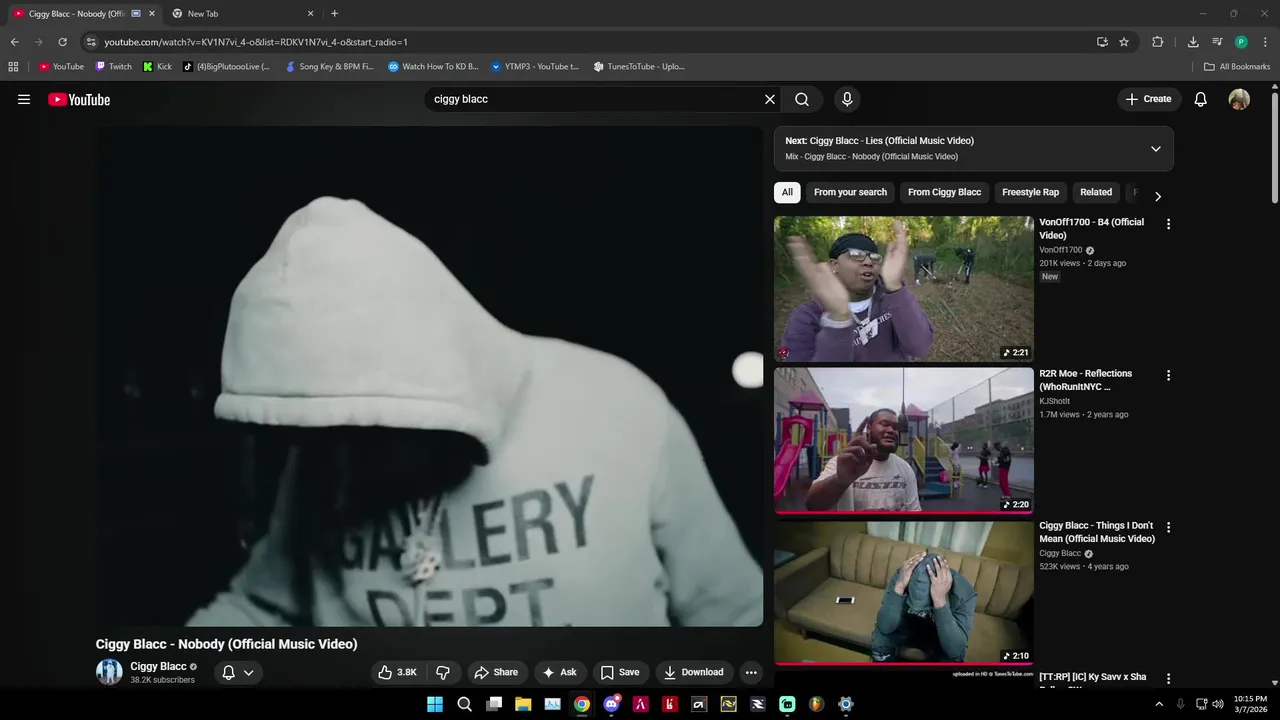Image resolution: width=1280 pixels, height=720 pixels.
Task: Open Song Key & BPM Finder bookmark
Action: tap(330, 67)
